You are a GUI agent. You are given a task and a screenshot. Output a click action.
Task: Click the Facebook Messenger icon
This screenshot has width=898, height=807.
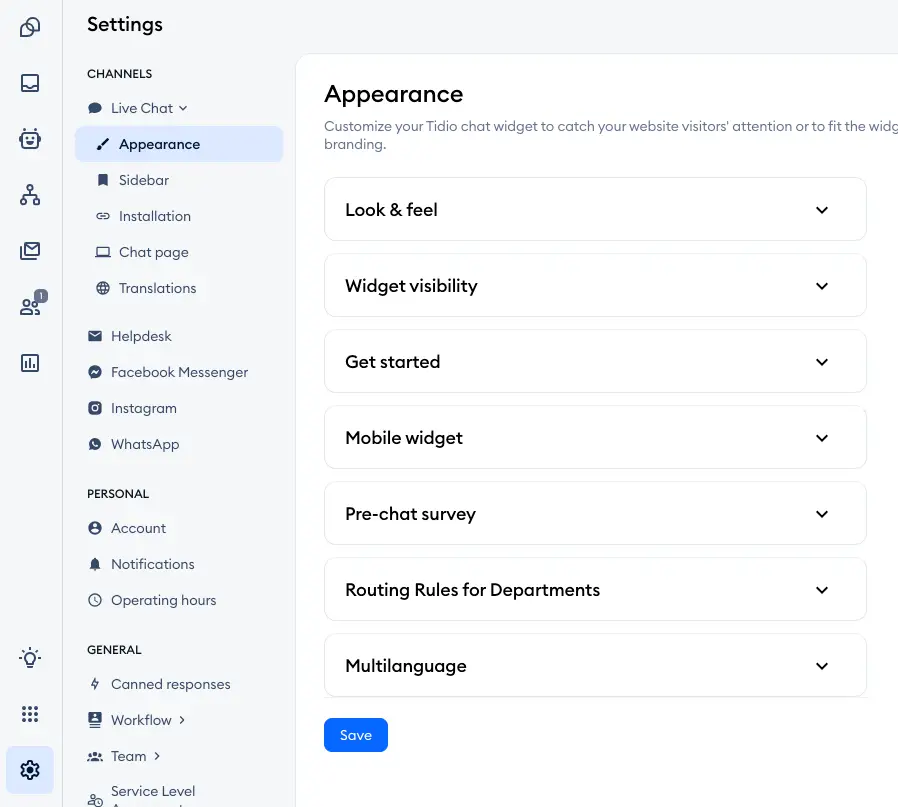point(95,372)
